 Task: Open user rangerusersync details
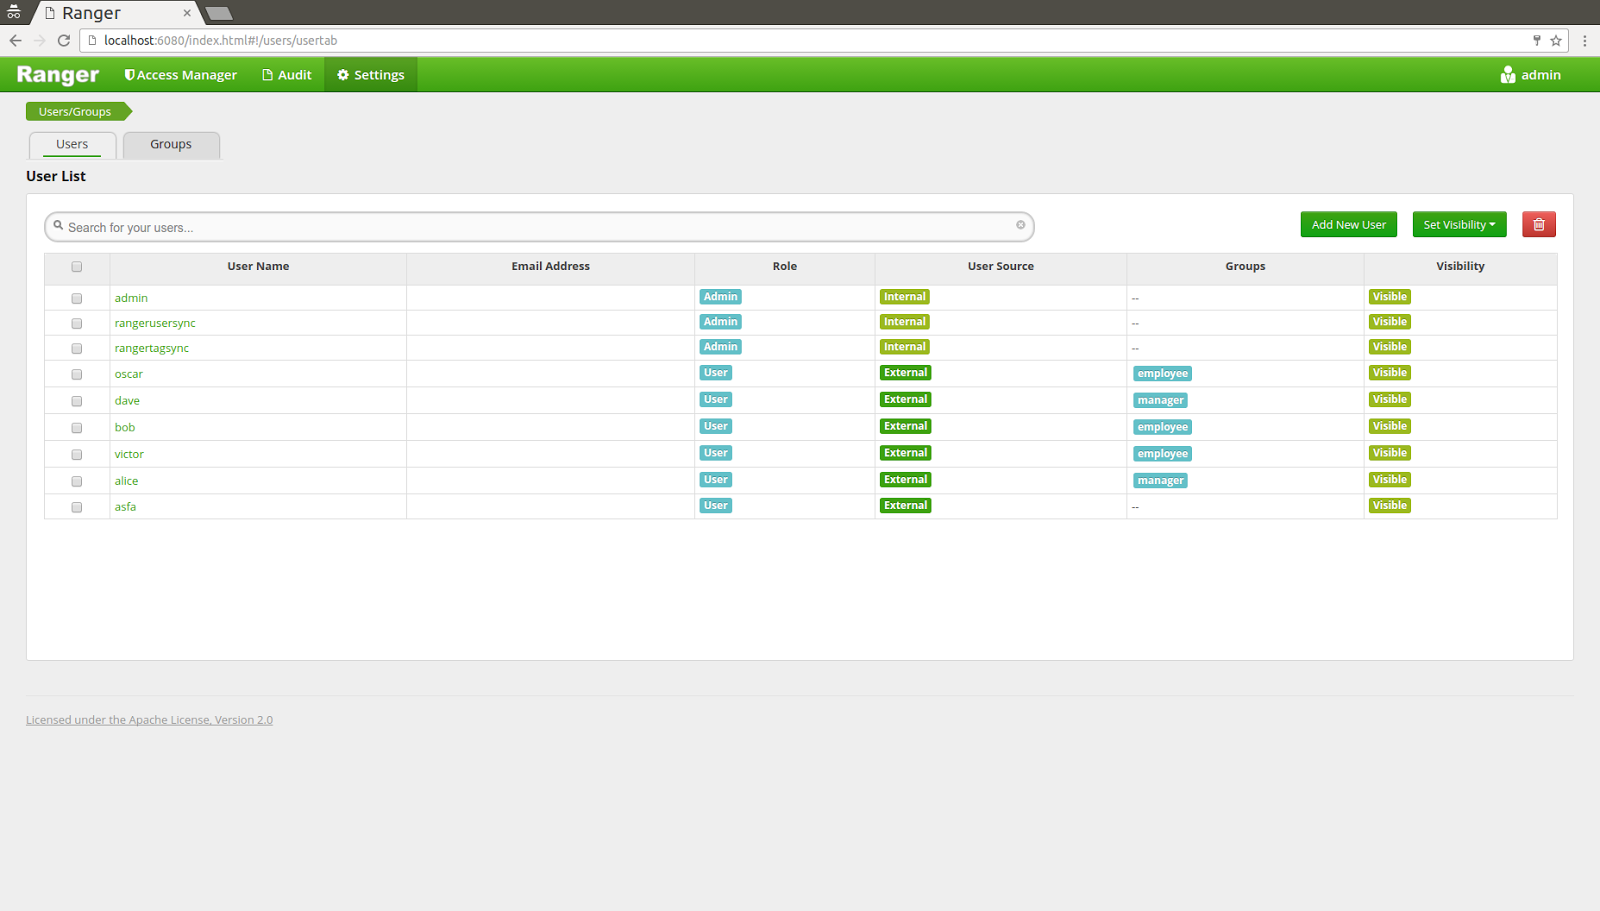(155, 322)
